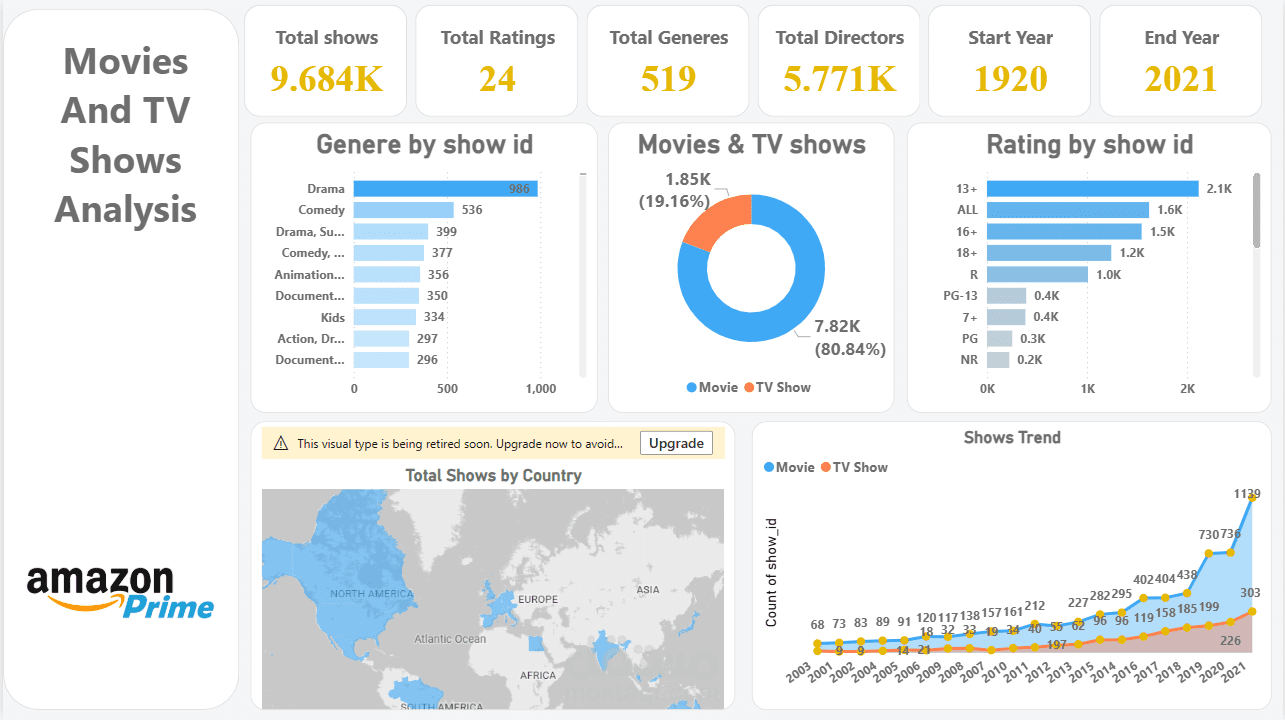Click the Europe label on the map
The width and height of the screenshot is (1285, 720).
(x=537, y=599)
